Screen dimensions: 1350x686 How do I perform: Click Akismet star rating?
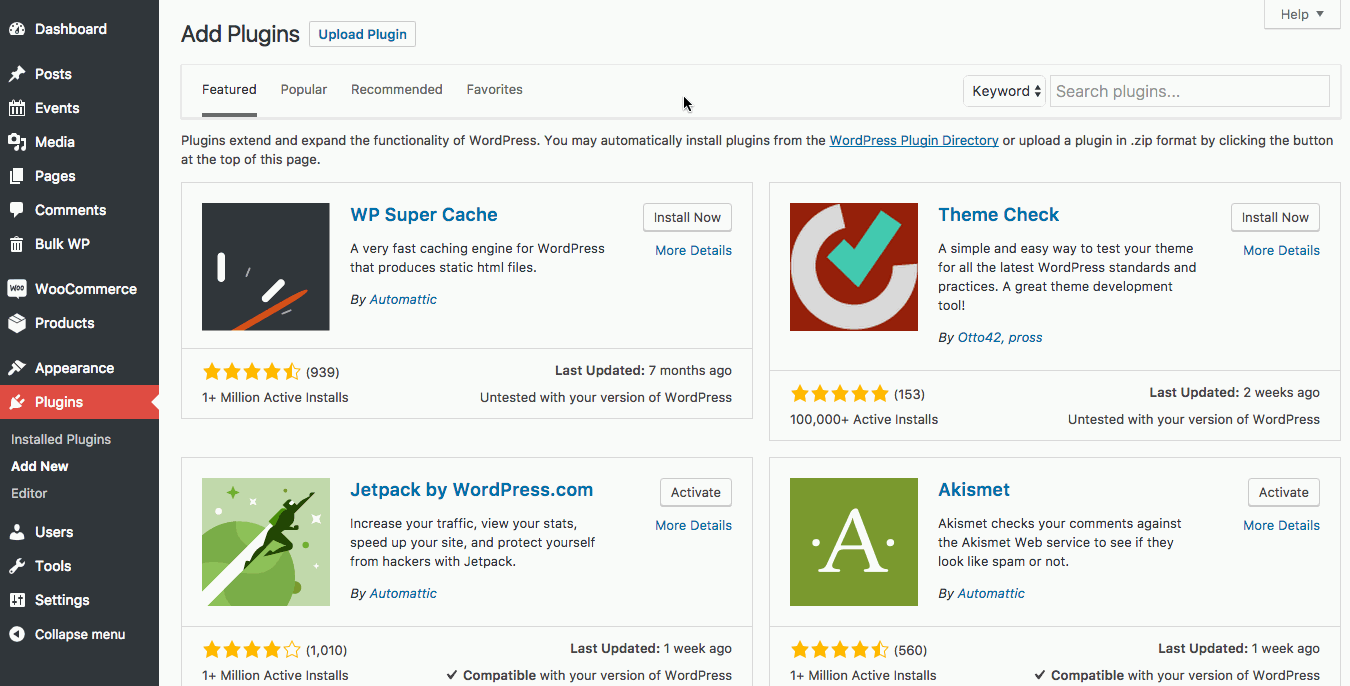coord(839,650)
